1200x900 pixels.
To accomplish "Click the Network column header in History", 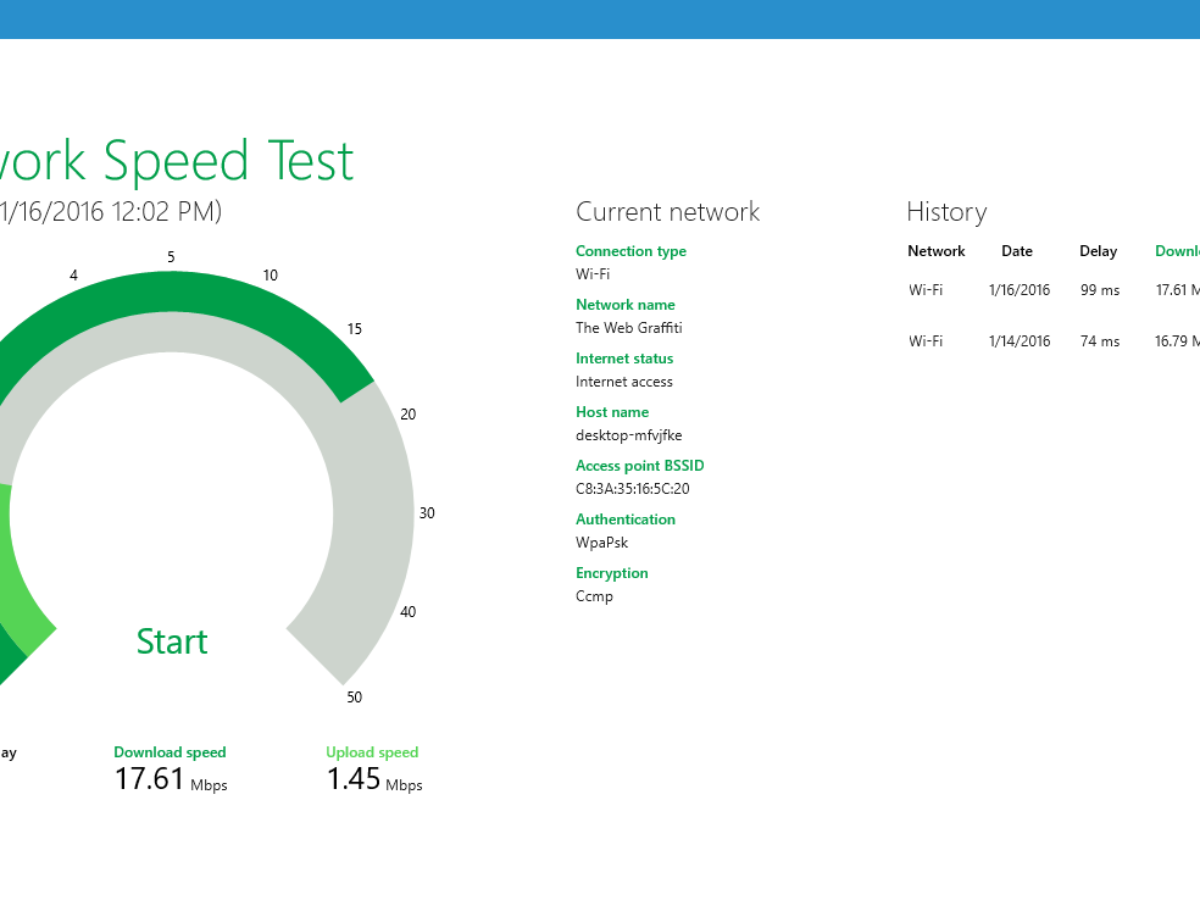I will (936, 251).
